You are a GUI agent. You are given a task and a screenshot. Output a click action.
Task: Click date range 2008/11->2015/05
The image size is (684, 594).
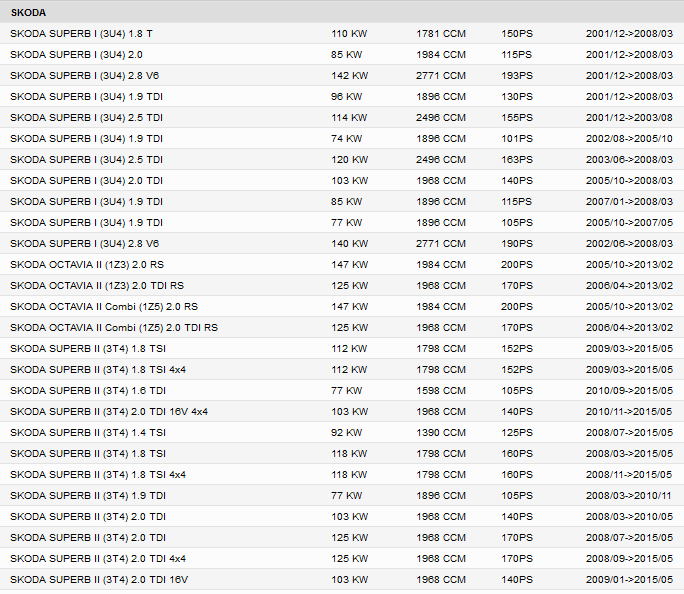(629, 475)
